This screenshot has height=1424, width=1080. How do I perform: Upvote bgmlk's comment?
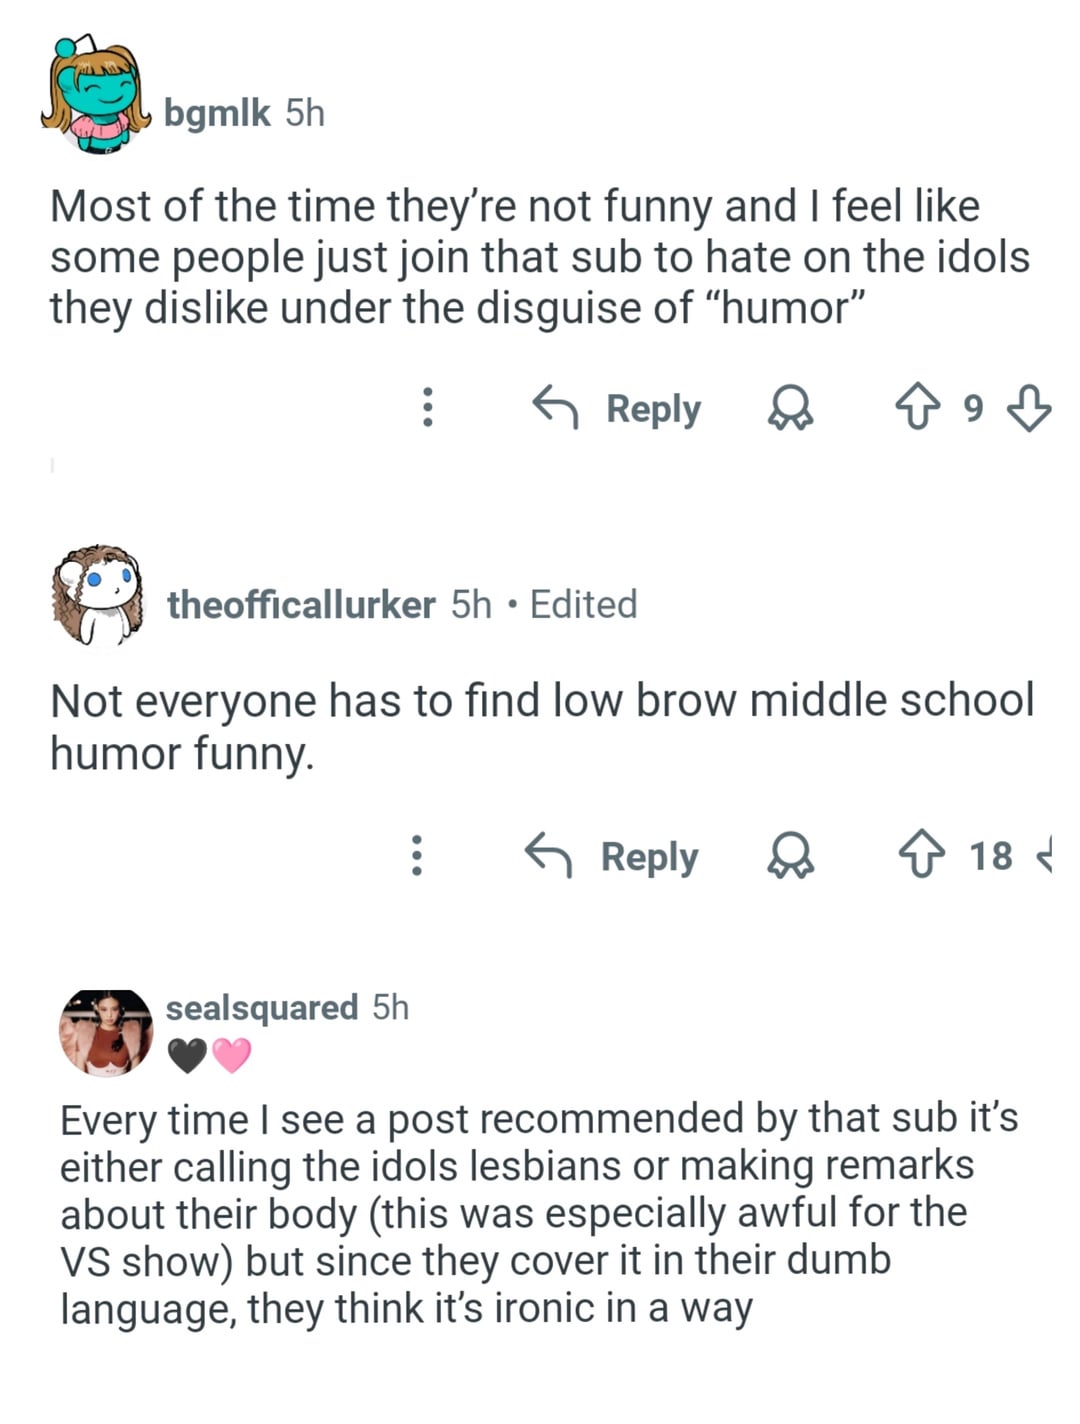[919, 409]
